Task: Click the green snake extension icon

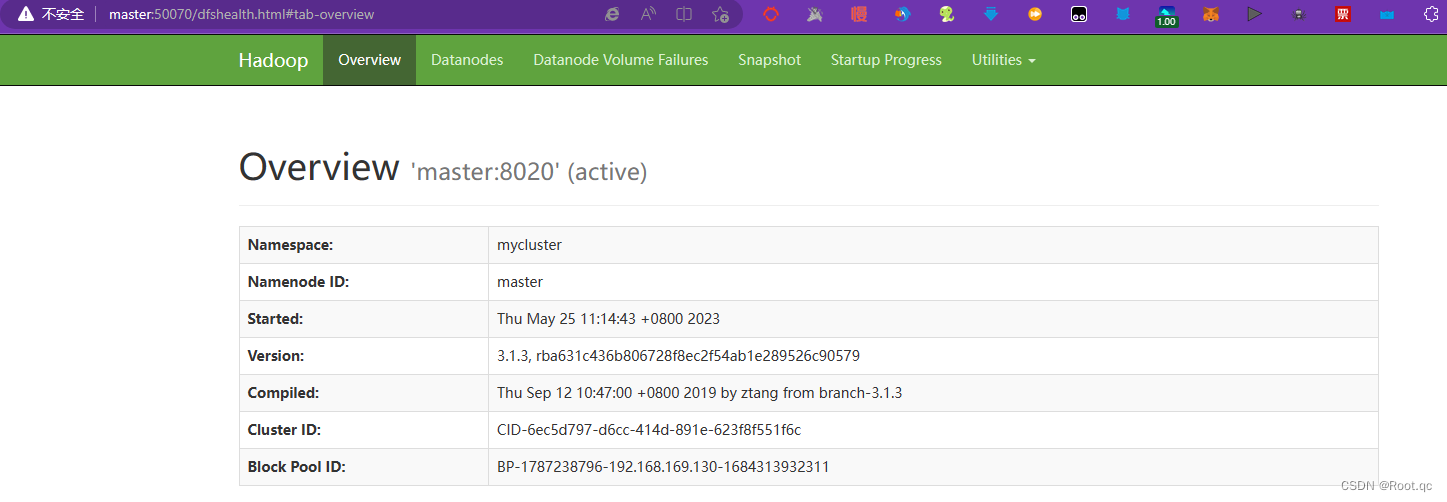Action: (947, 14)
